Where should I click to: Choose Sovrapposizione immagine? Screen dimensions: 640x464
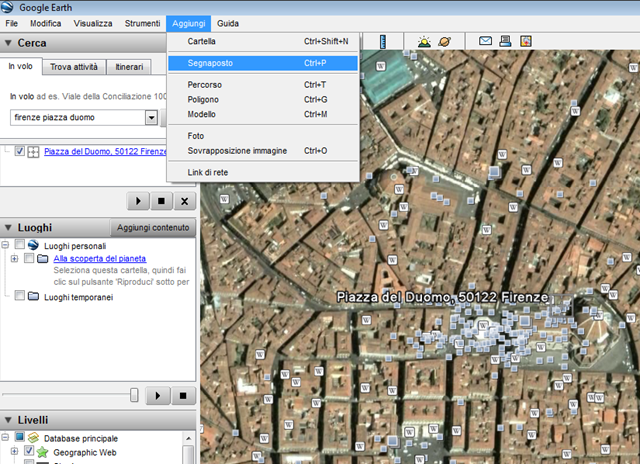(x=263, y=151)
